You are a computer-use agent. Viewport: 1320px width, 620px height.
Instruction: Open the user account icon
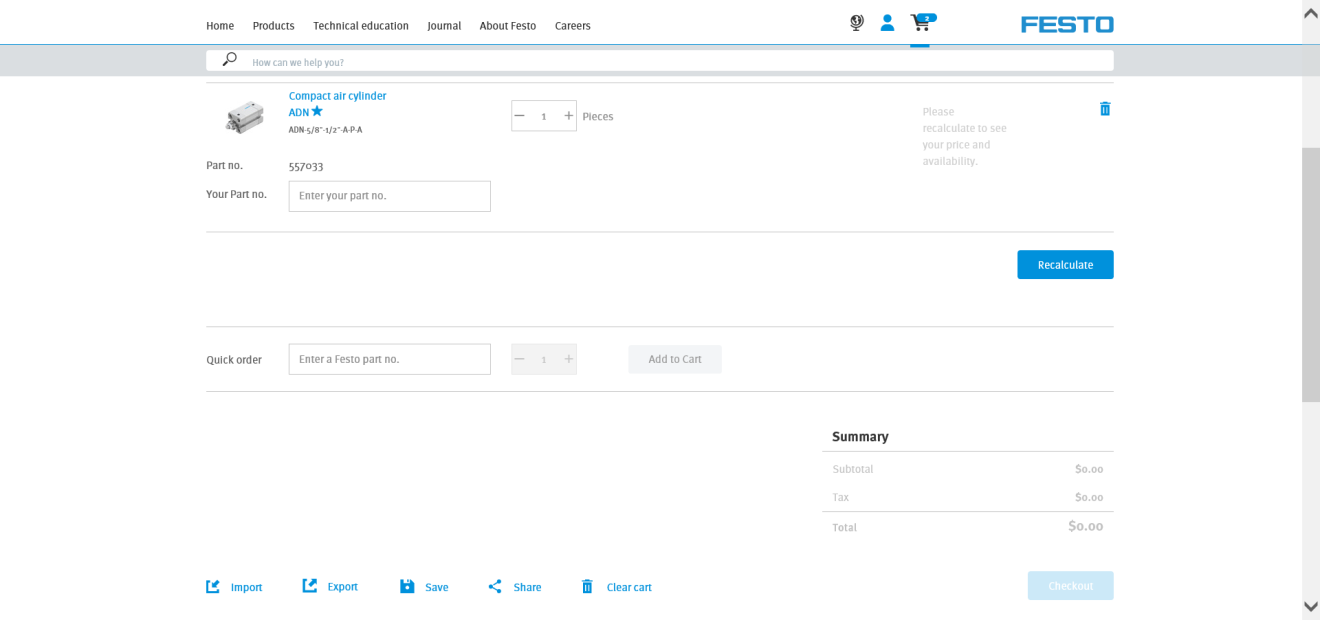pyautogui.click(x=887, y=22)
